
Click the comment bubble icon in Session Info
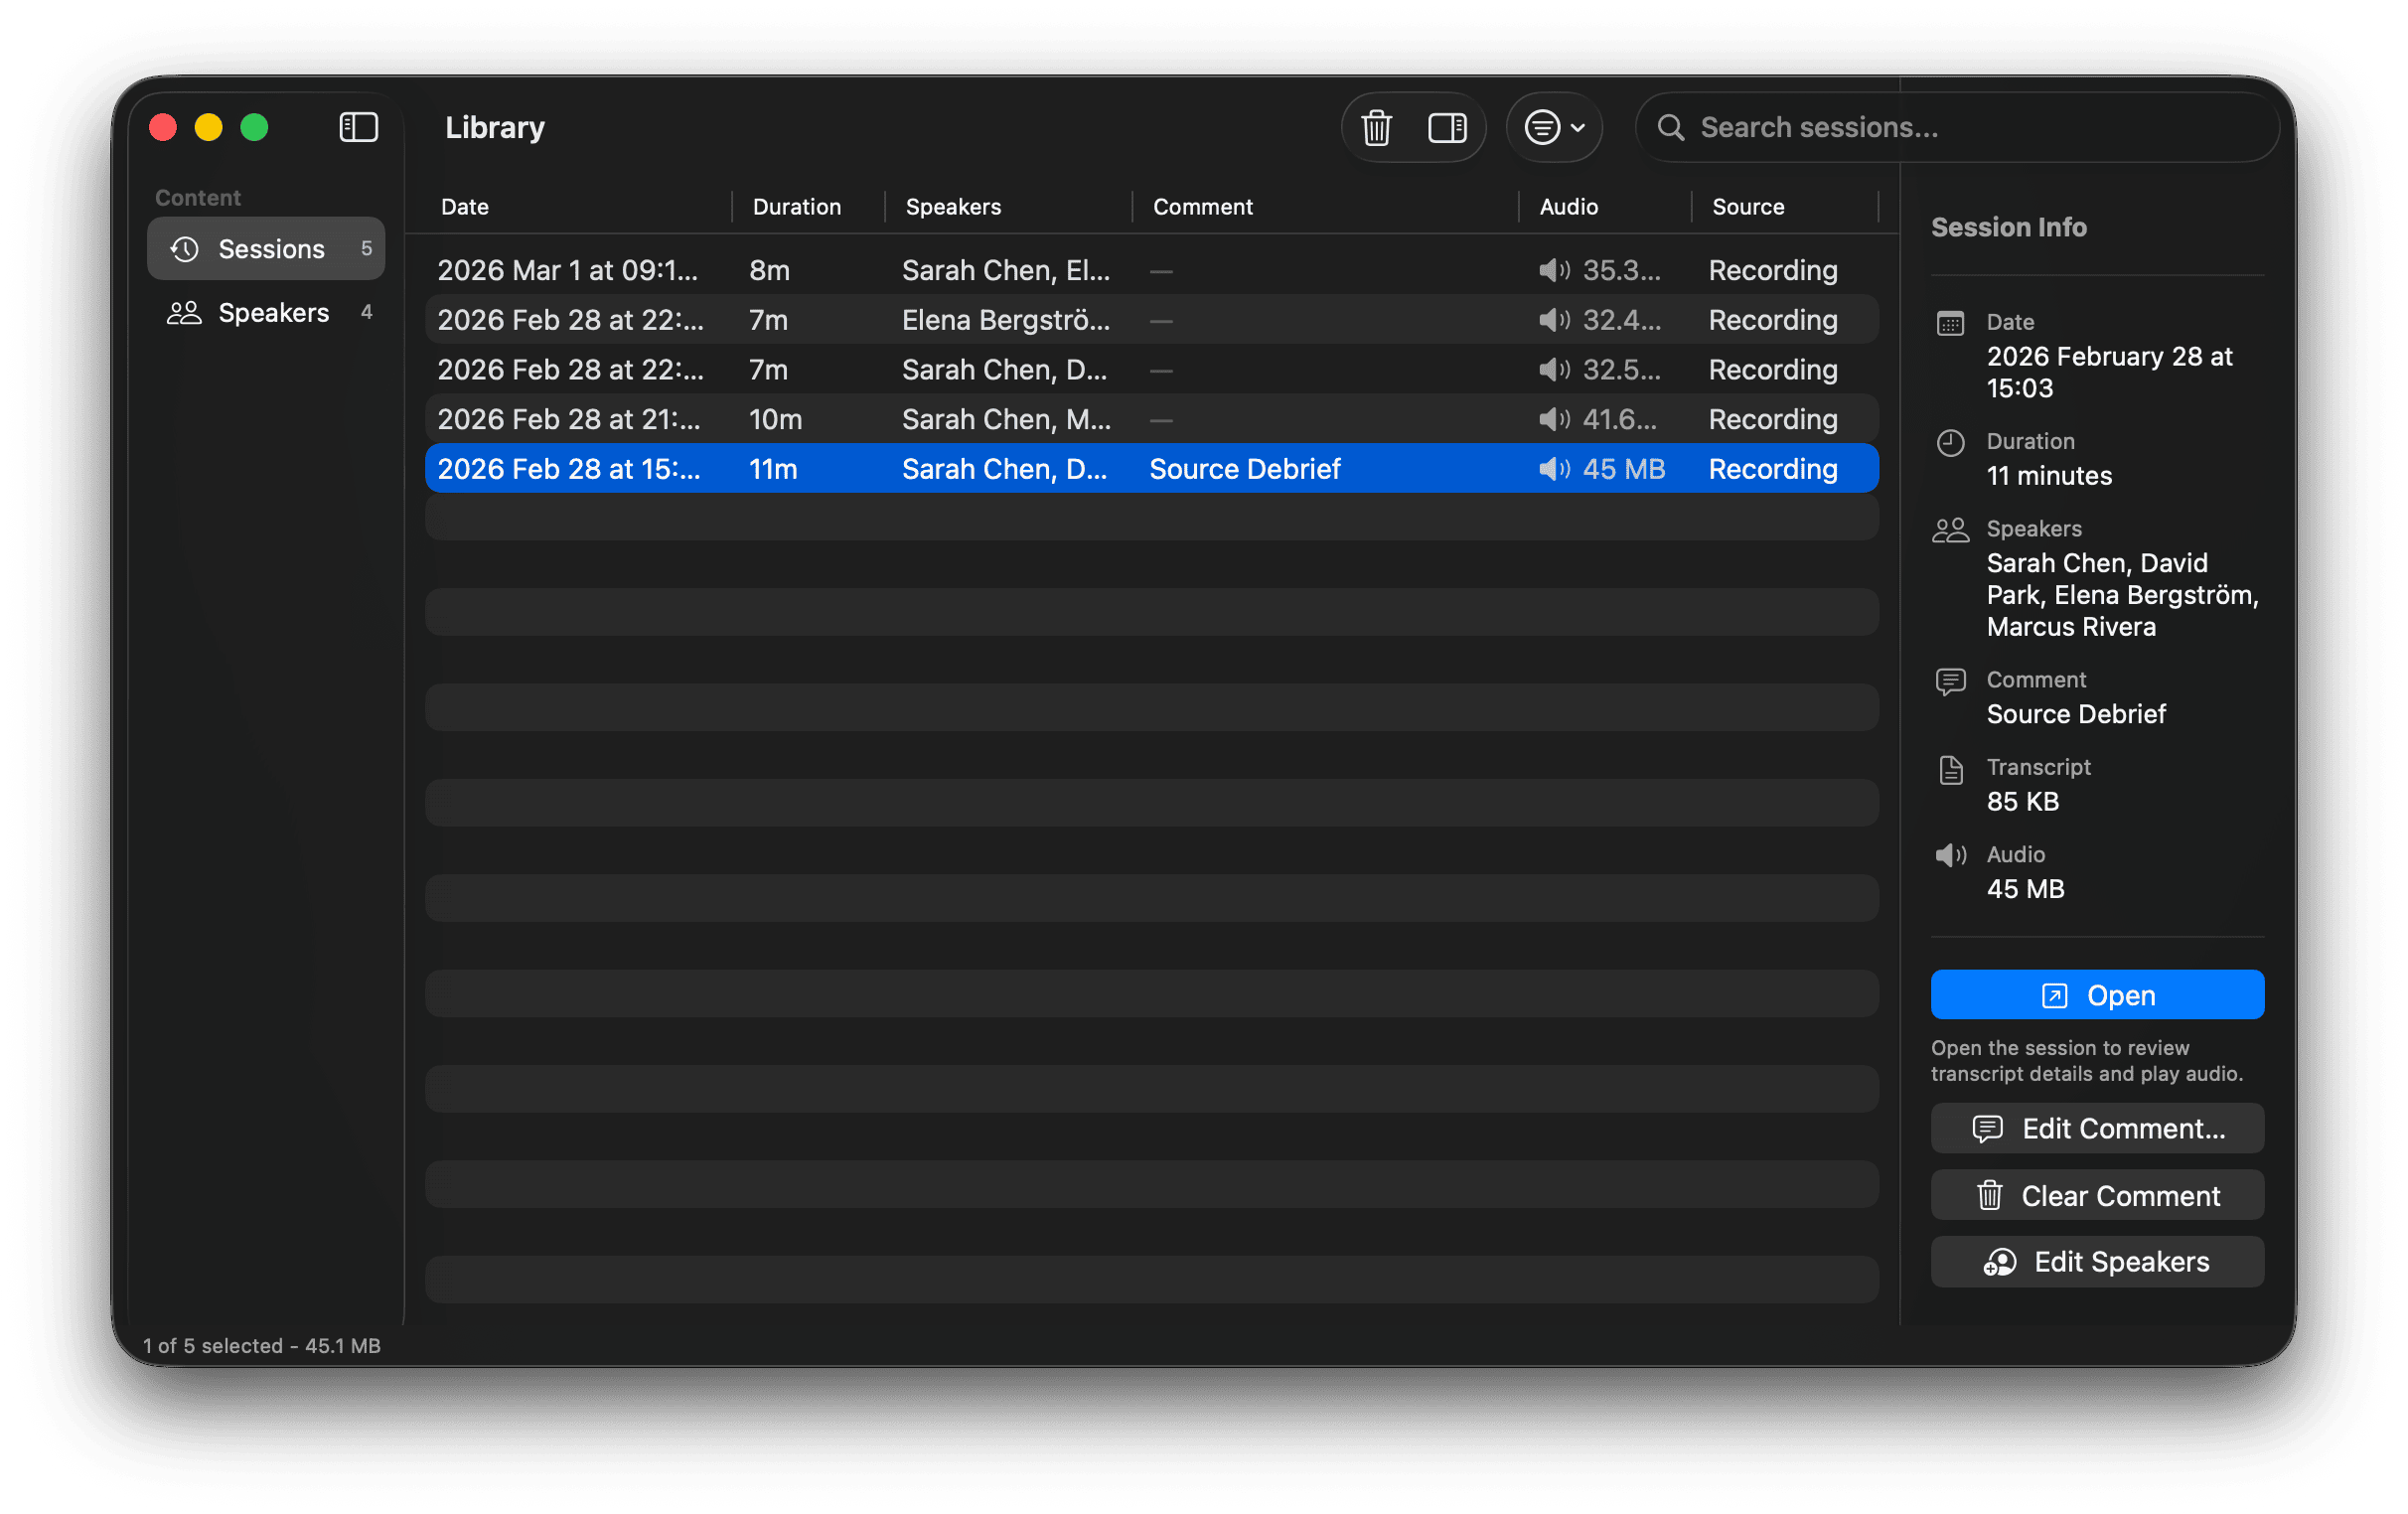(1950, 681)
